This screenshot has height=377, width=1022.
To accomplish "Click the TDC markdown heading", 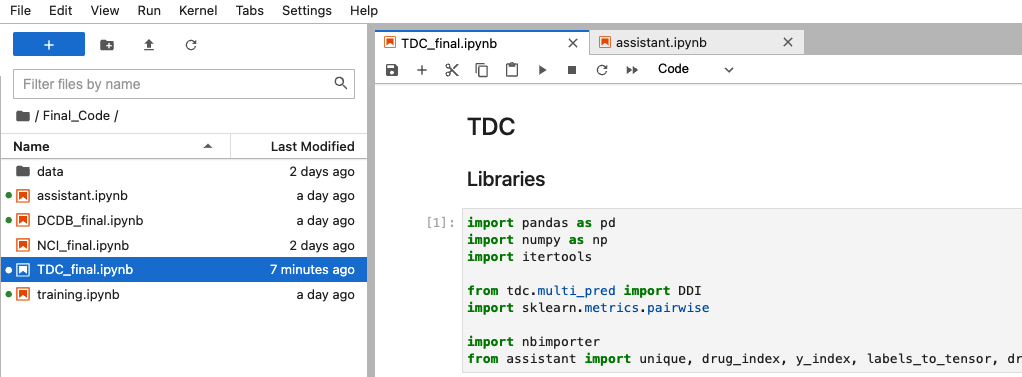I will click(491, 127).
